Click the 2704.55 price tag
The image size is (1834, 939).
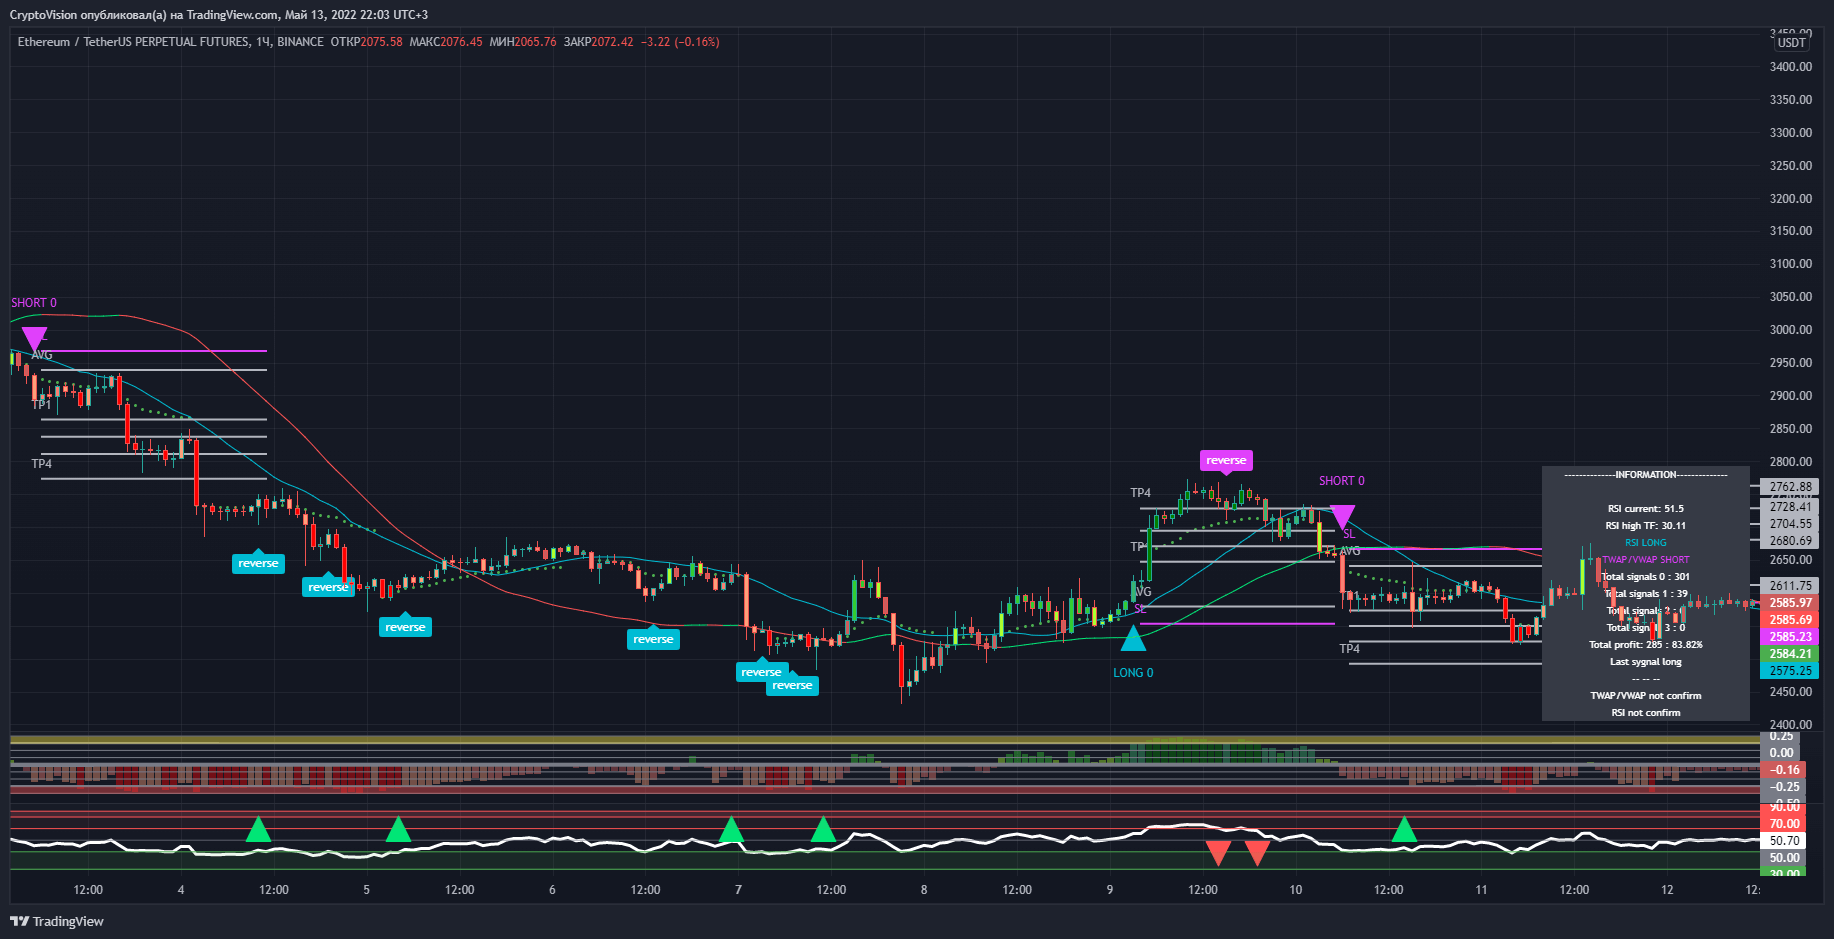1789,524
